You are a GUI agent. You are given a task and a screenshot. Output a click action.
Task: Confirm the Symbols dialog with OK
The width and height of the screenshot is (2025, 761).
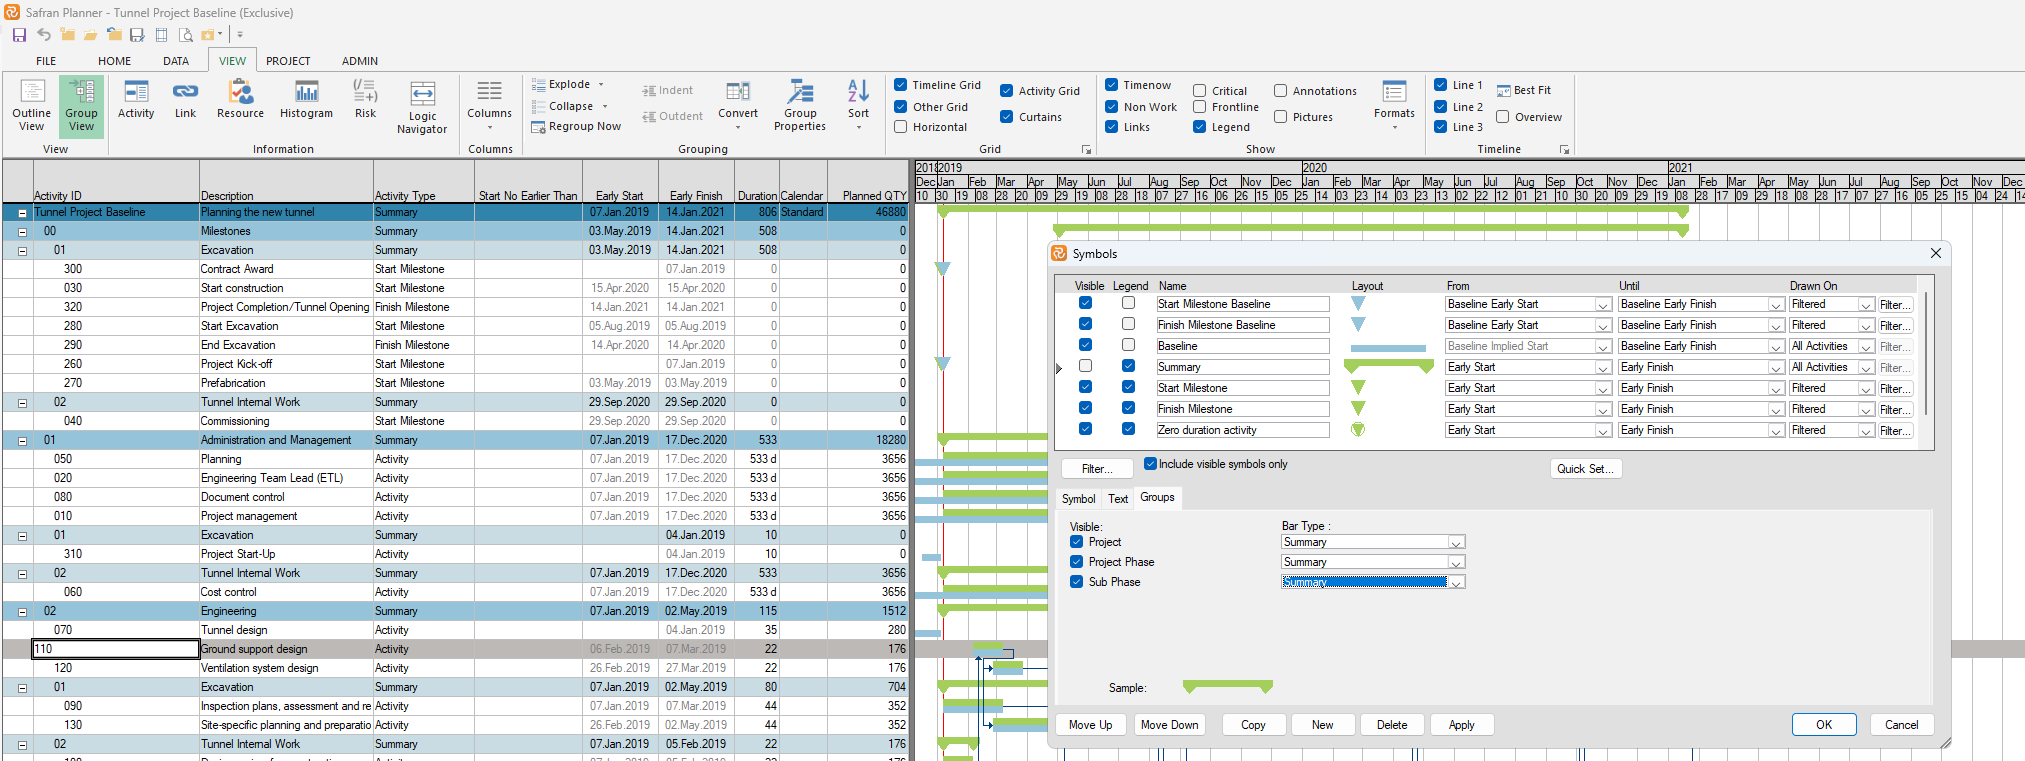click(x=1824, y=725)
